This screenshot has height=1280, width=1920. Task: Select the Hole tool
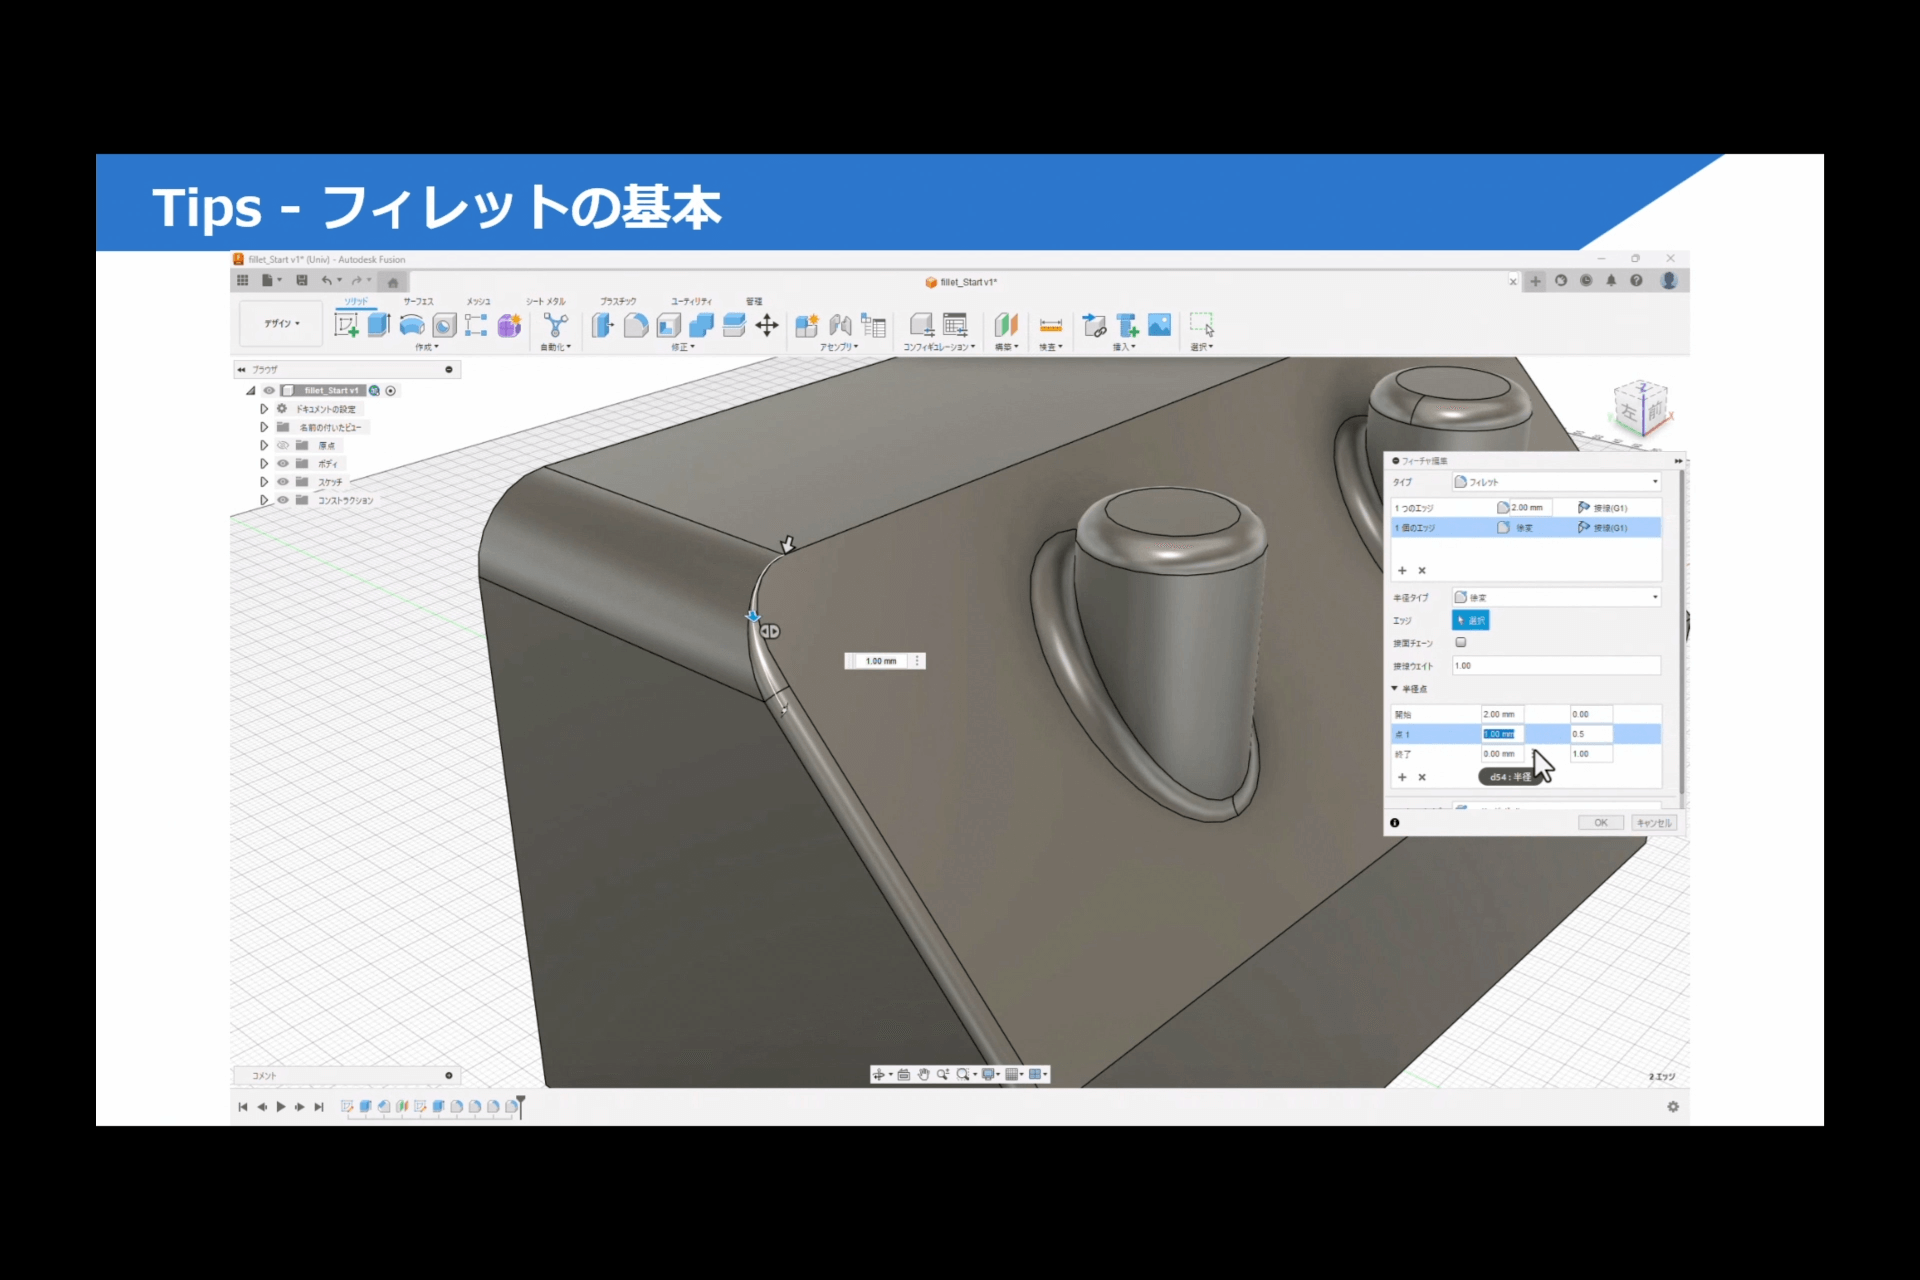tap(445, 325)
